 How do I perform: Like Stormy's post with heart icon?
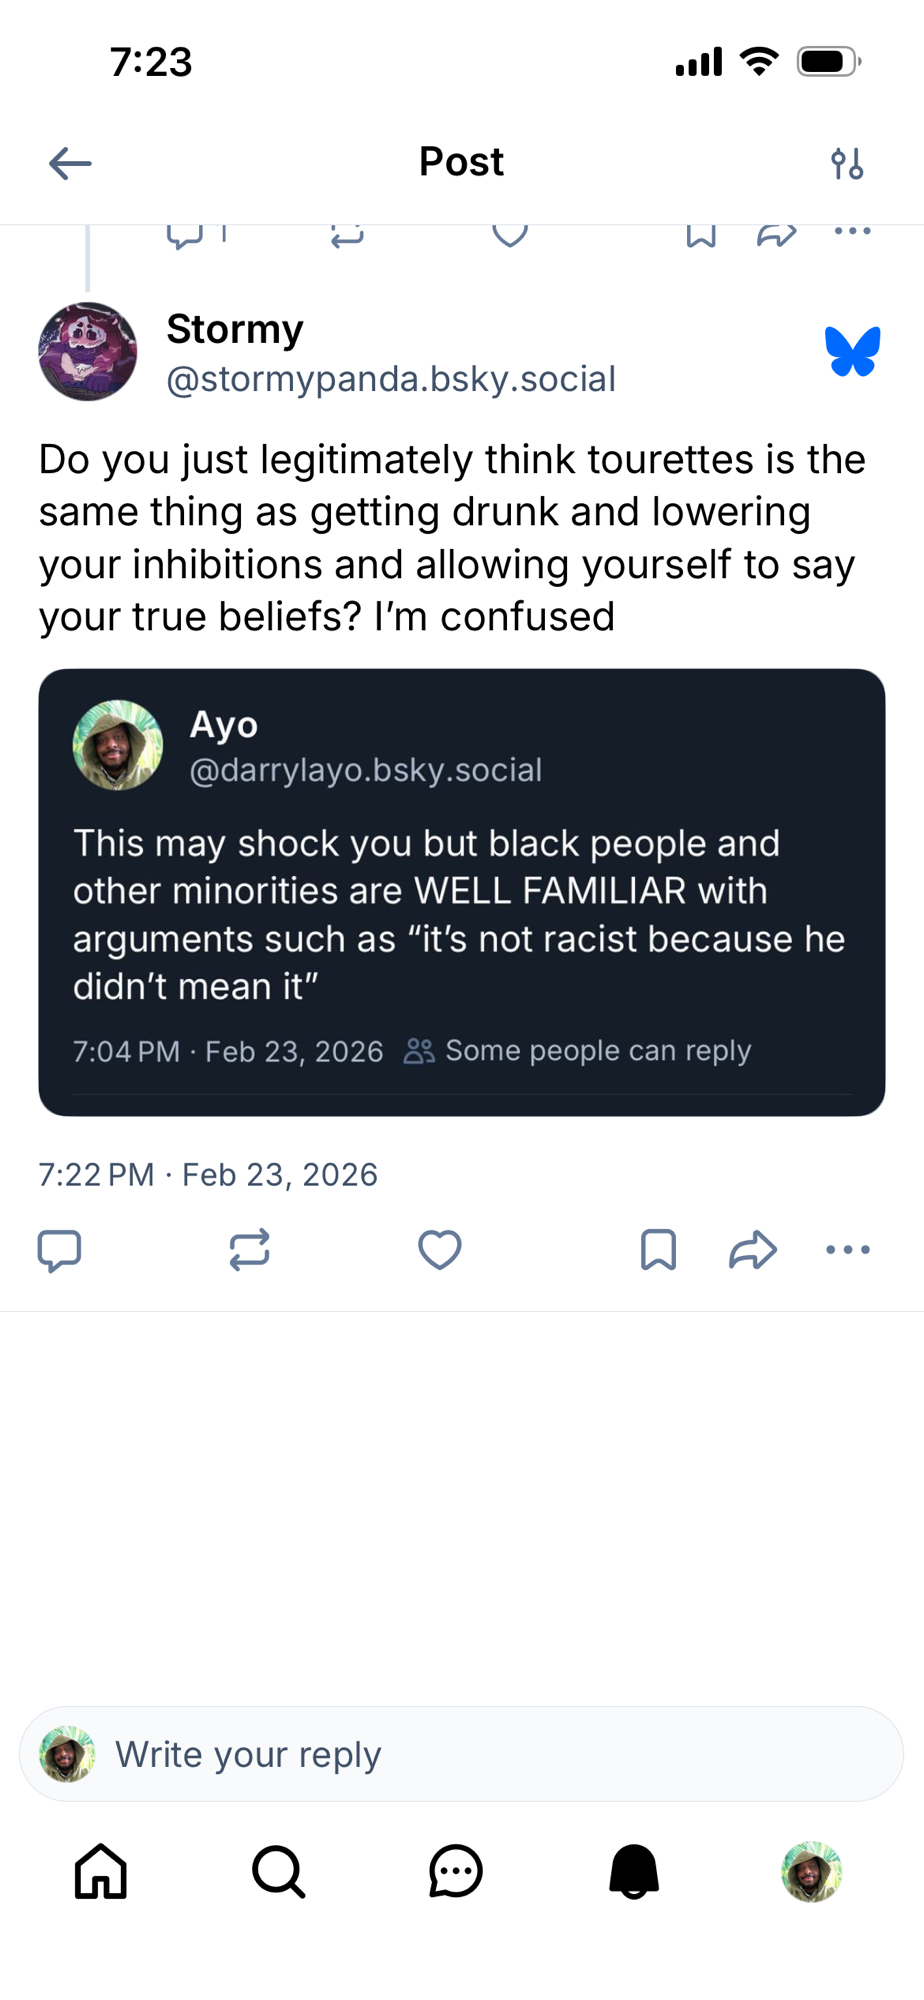[x=439, y=1250]
